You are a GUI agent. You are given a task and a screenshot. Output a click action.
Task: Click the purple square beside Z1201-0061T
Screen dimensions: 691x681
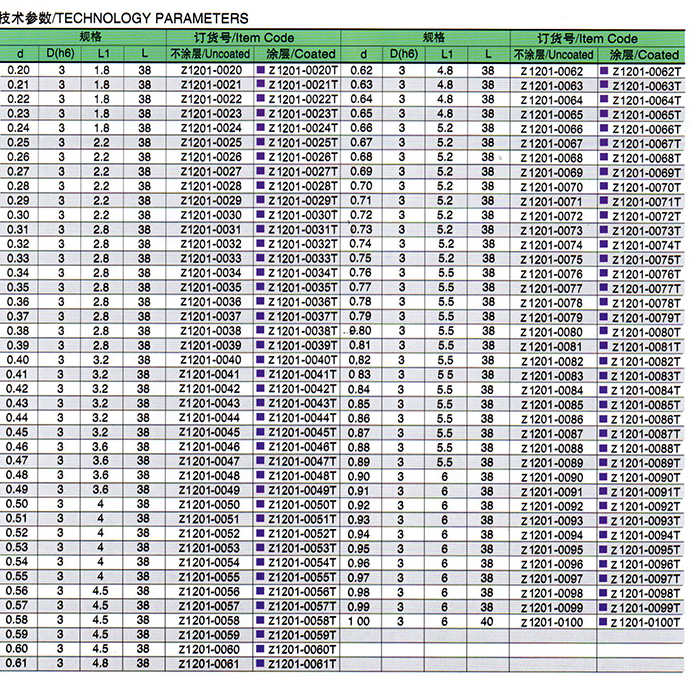(262, 663)
